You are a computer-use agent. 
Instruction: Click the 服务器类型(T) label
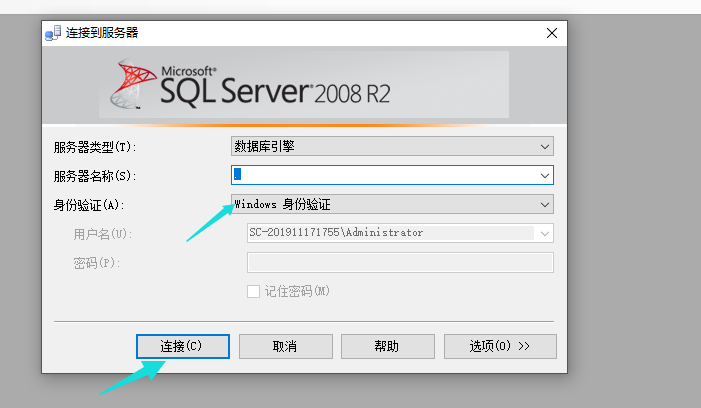[94, 147]
